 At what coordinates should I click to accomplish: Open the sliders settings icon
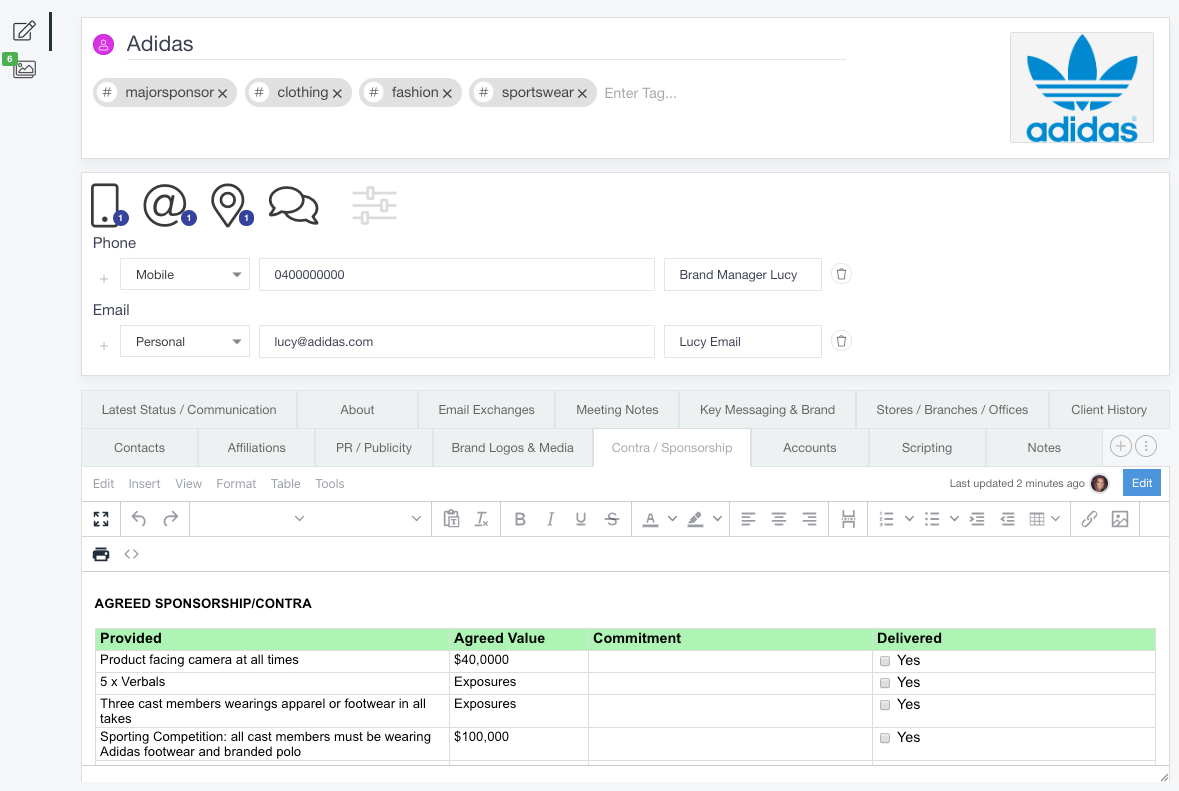pos(374,205)
